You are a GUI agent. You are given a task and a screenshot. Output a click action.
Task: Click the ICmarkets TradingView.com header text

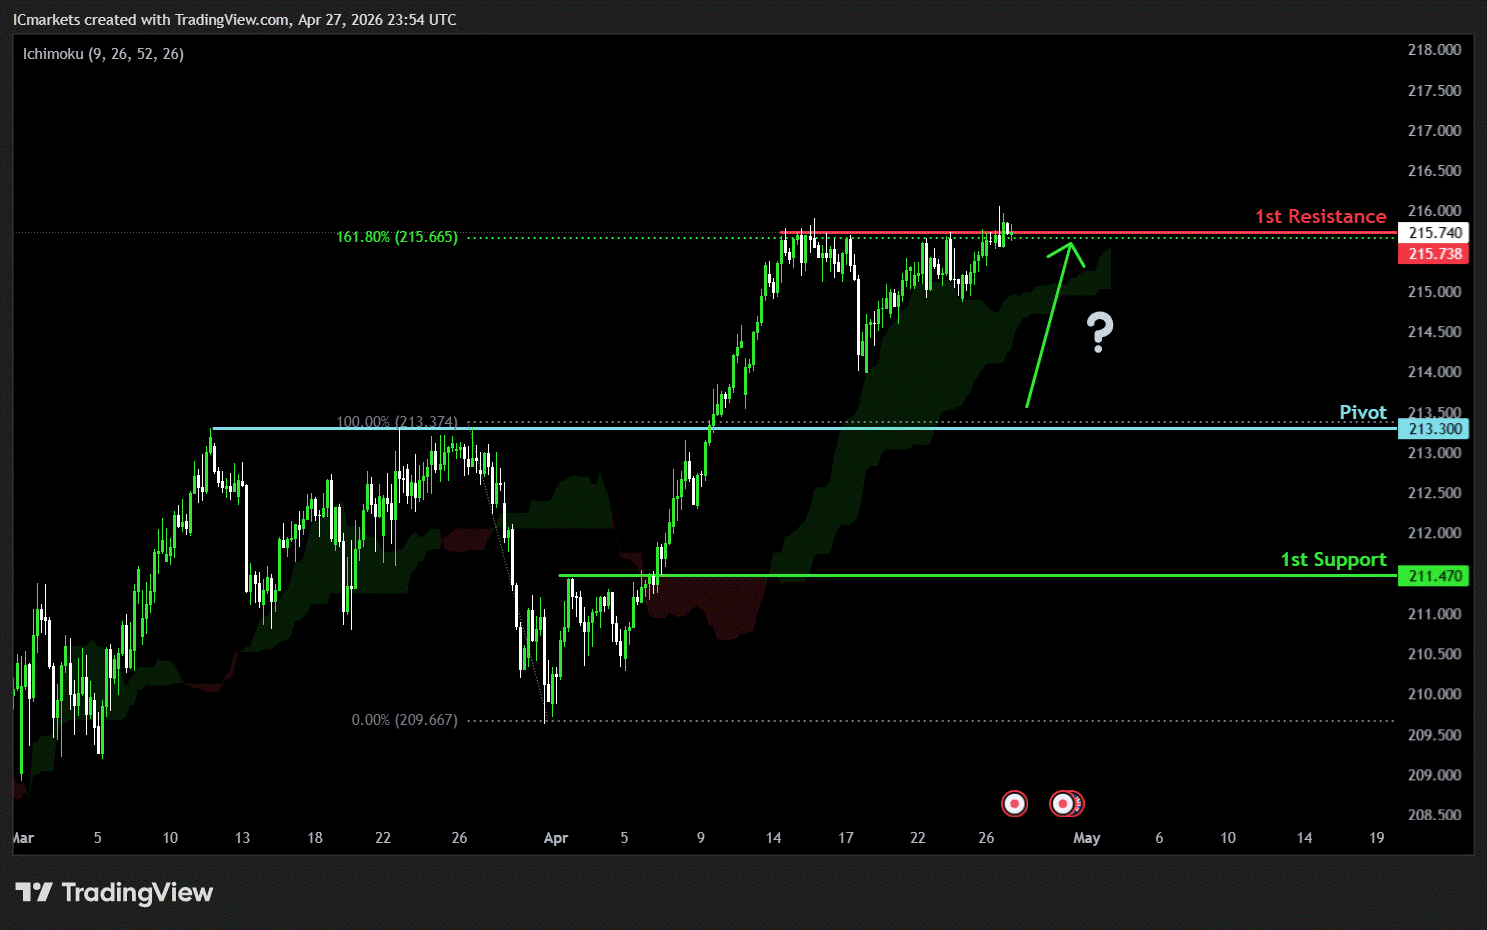click(234, 20)
